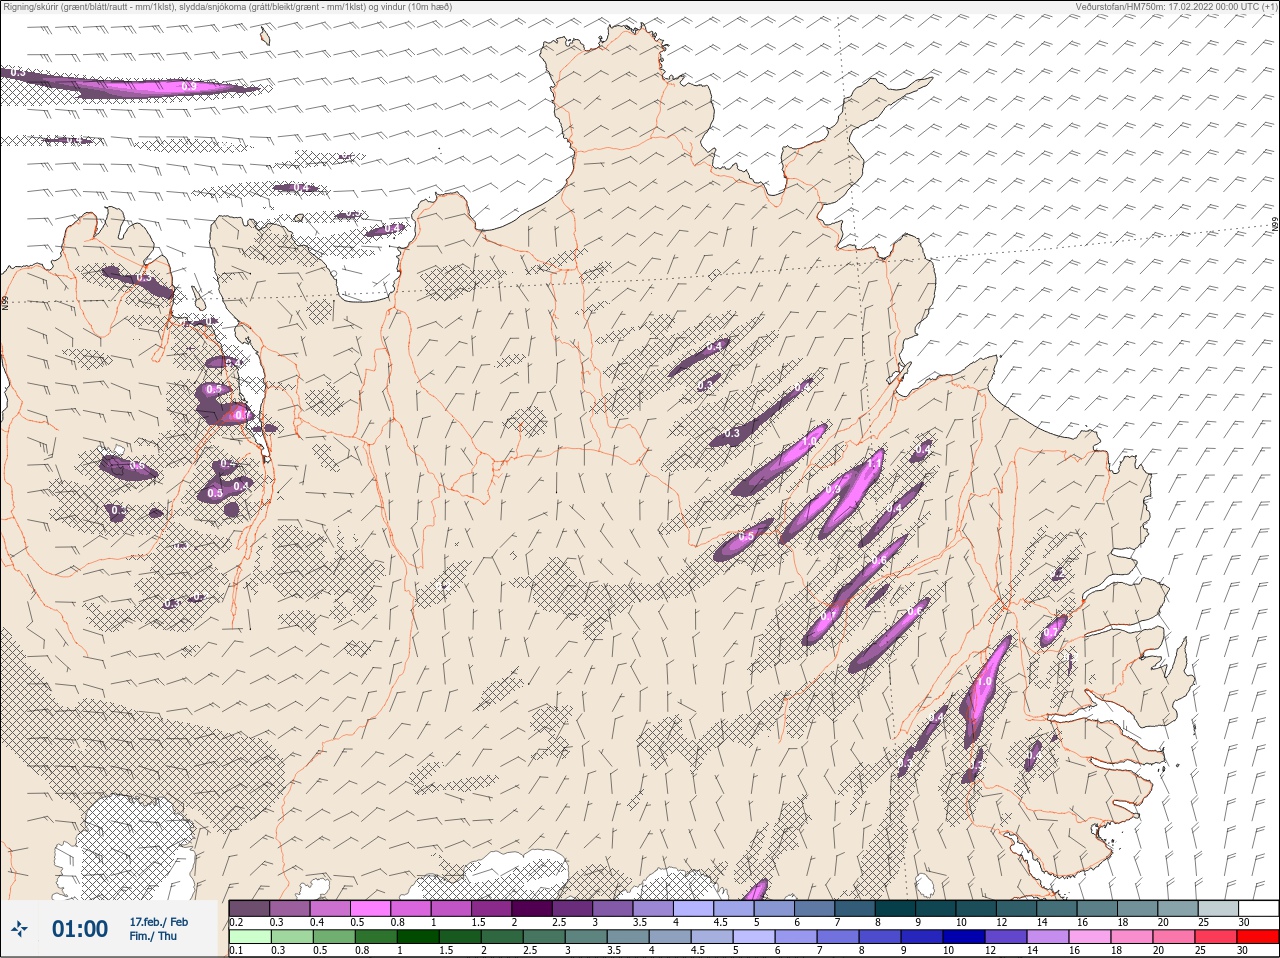
Task: Select the dark green 1 swatch in bottom legend row
Action: pyautogui.click(x=416, y=937)
